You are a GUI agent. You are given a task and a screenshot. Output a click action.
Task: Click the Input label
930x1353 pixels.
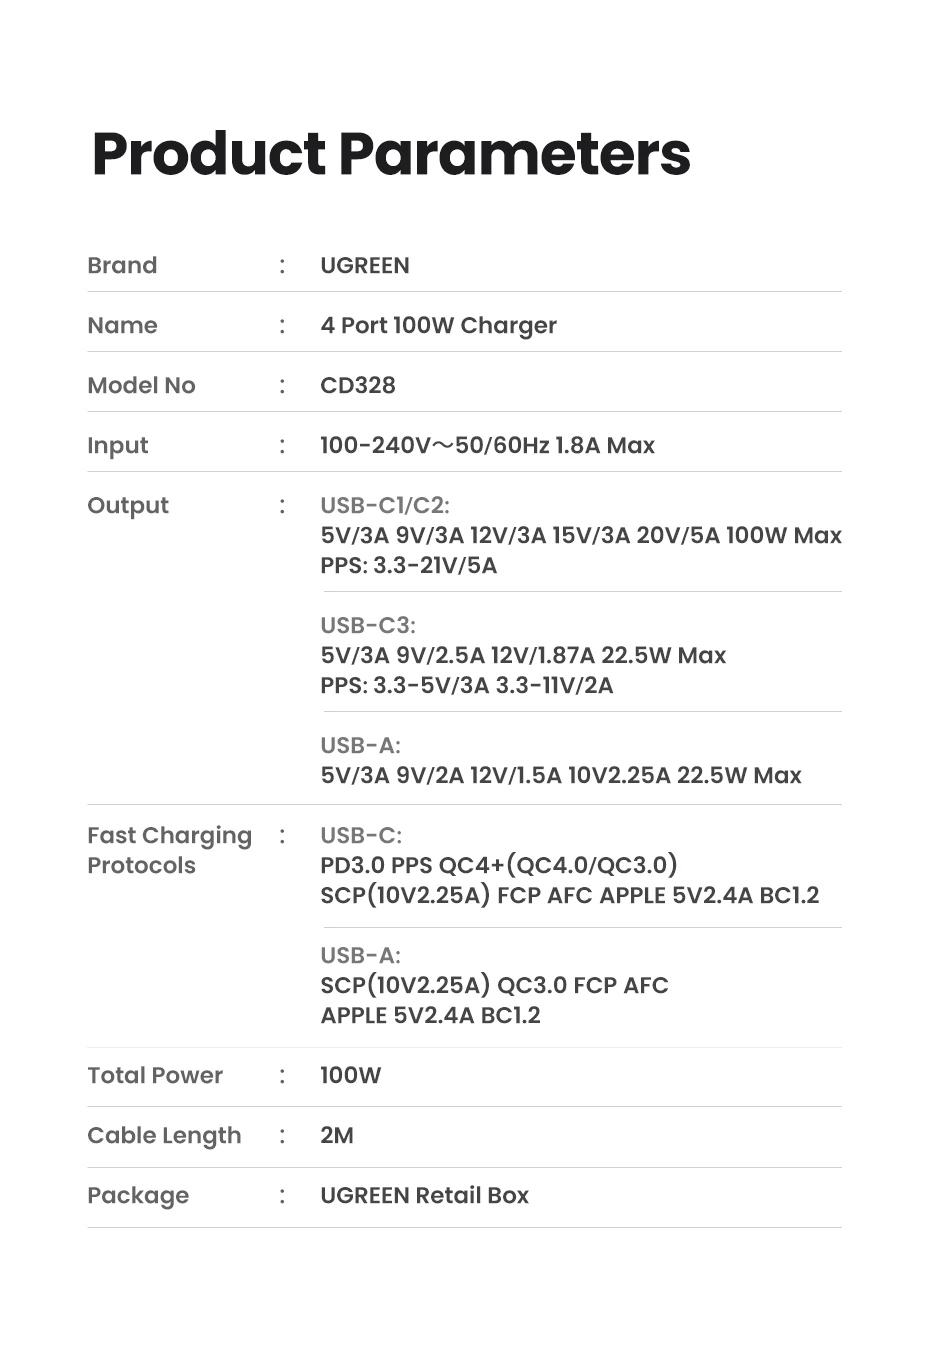(x=117, y=445)
